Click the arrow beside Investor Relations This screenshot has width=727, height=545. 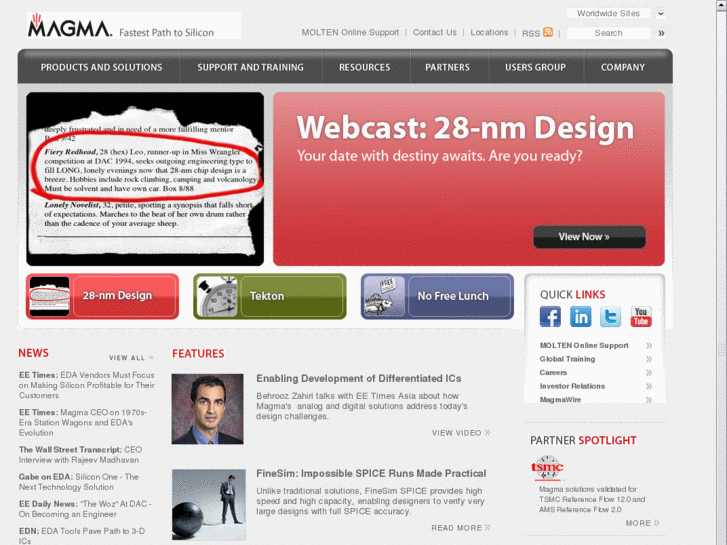tap(649, 386)
